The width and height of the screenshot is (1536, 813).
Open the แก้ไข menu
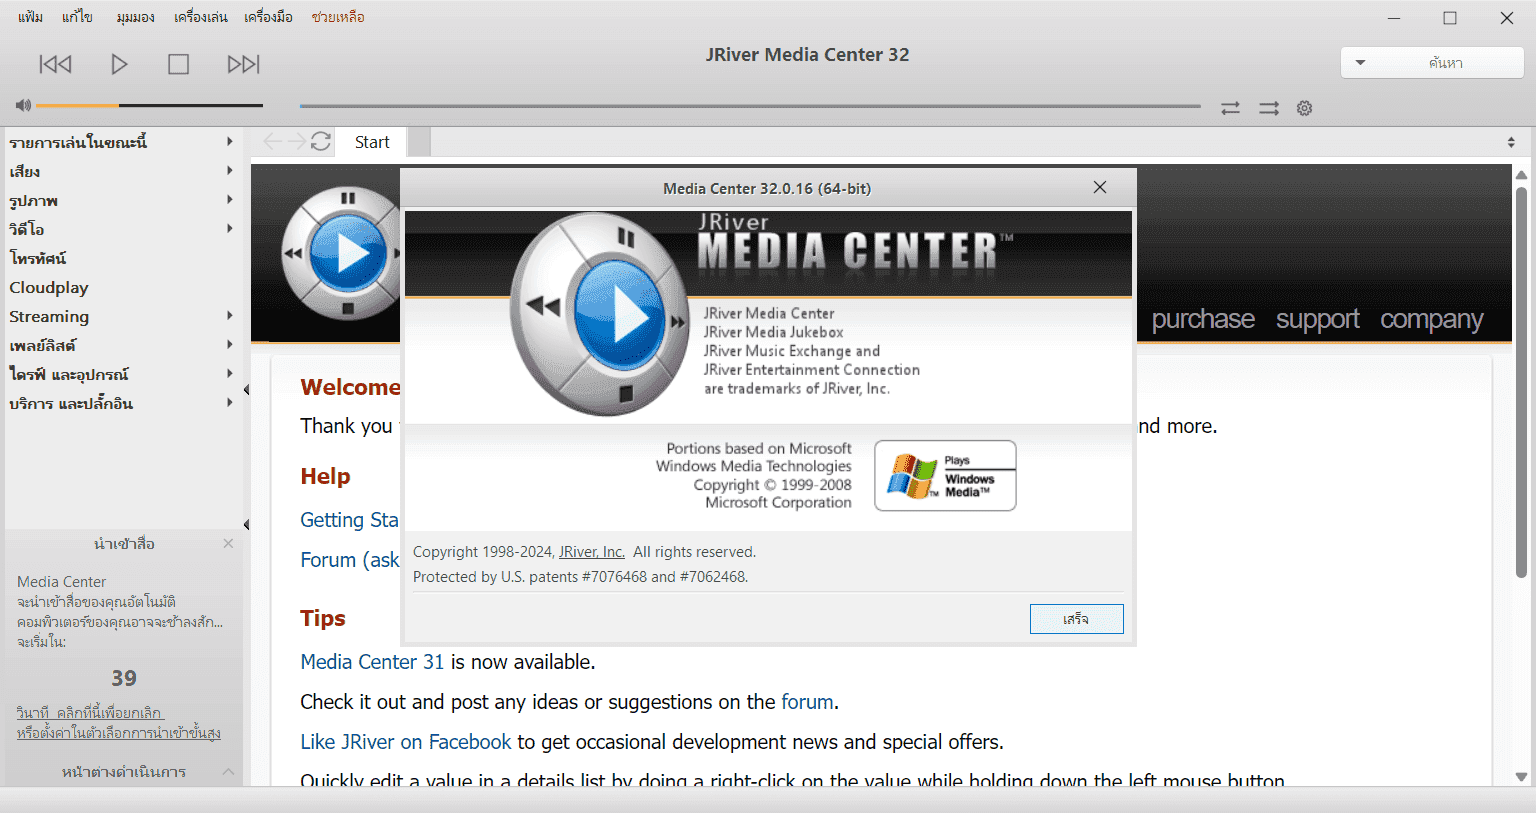77,17
